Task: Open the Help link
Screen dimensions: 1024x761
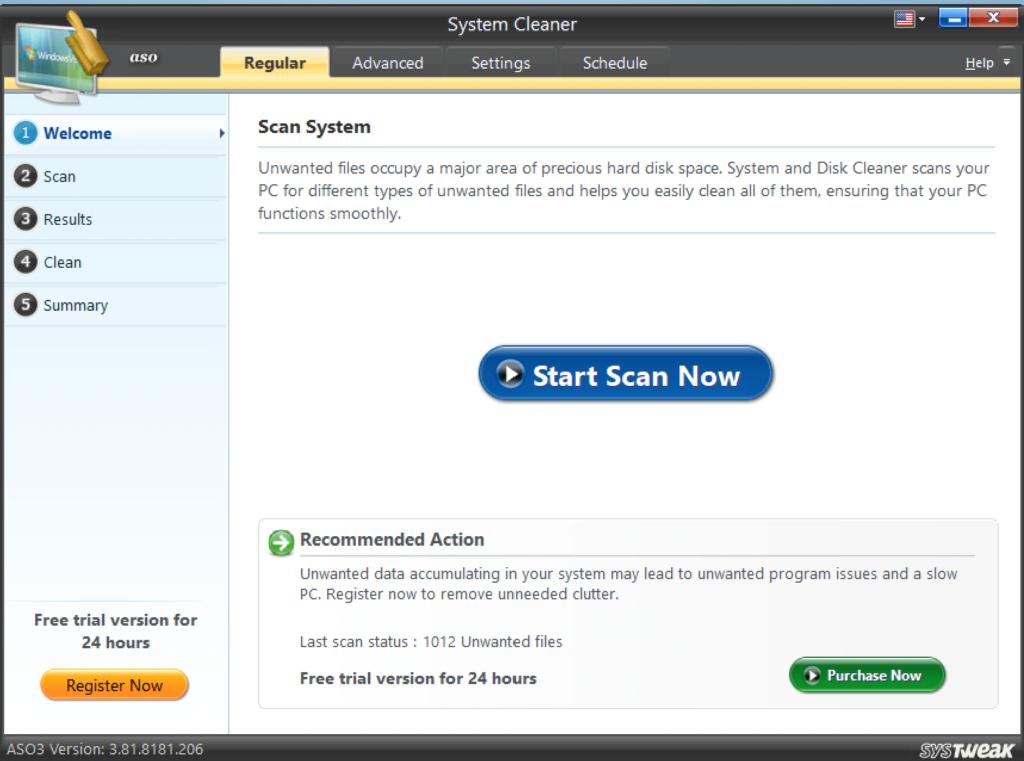Action: pyautogui.click(x=979, y=63)
